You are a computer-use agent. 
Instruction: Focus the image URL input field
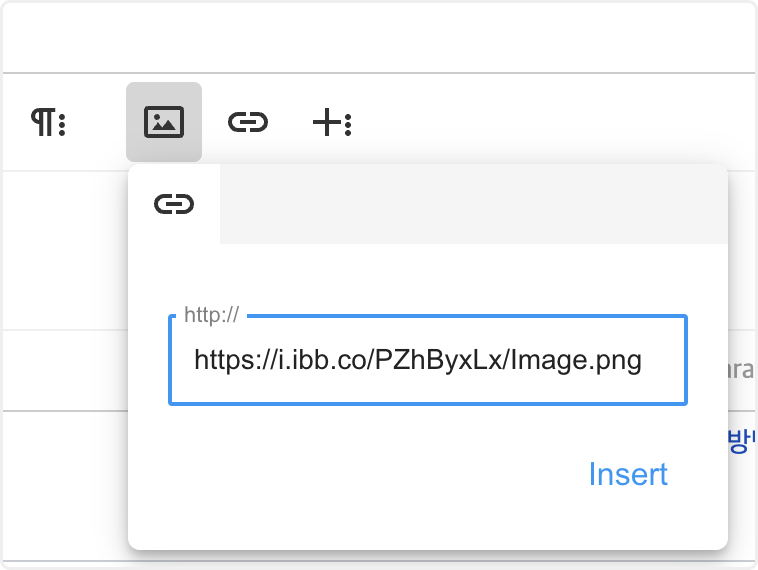[427, 360]
